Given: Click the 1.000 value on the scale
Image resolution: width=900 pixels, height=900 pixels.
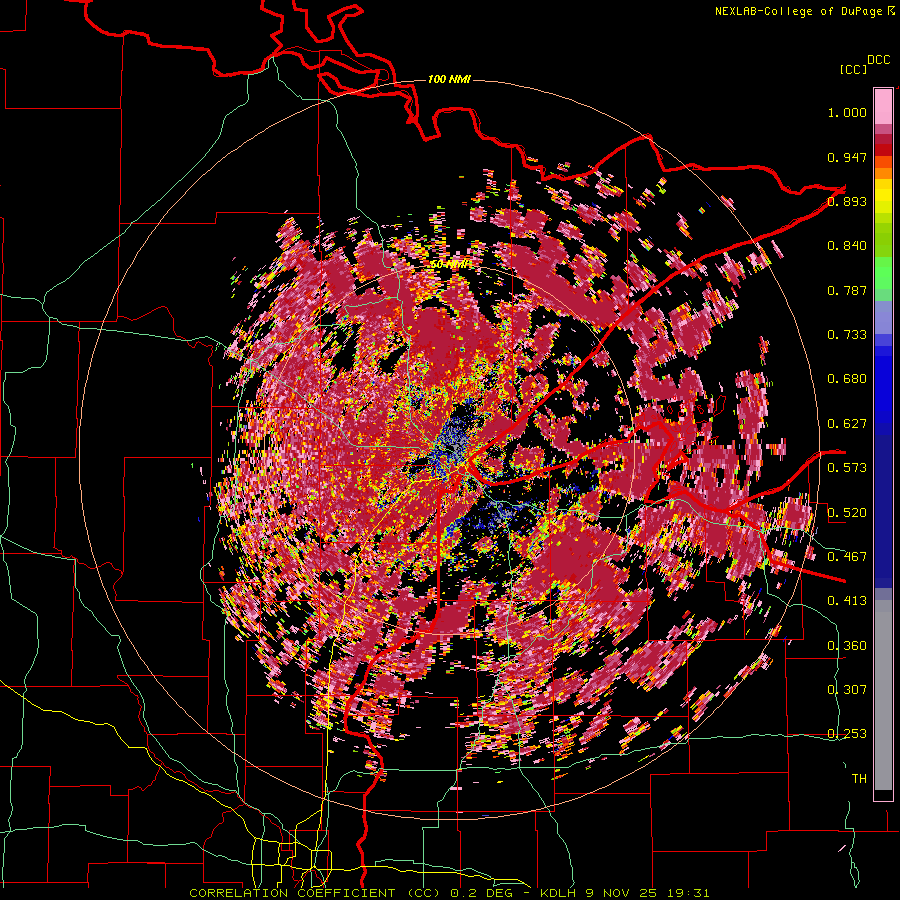Looking at the screenshot, I should click(847, 112).
